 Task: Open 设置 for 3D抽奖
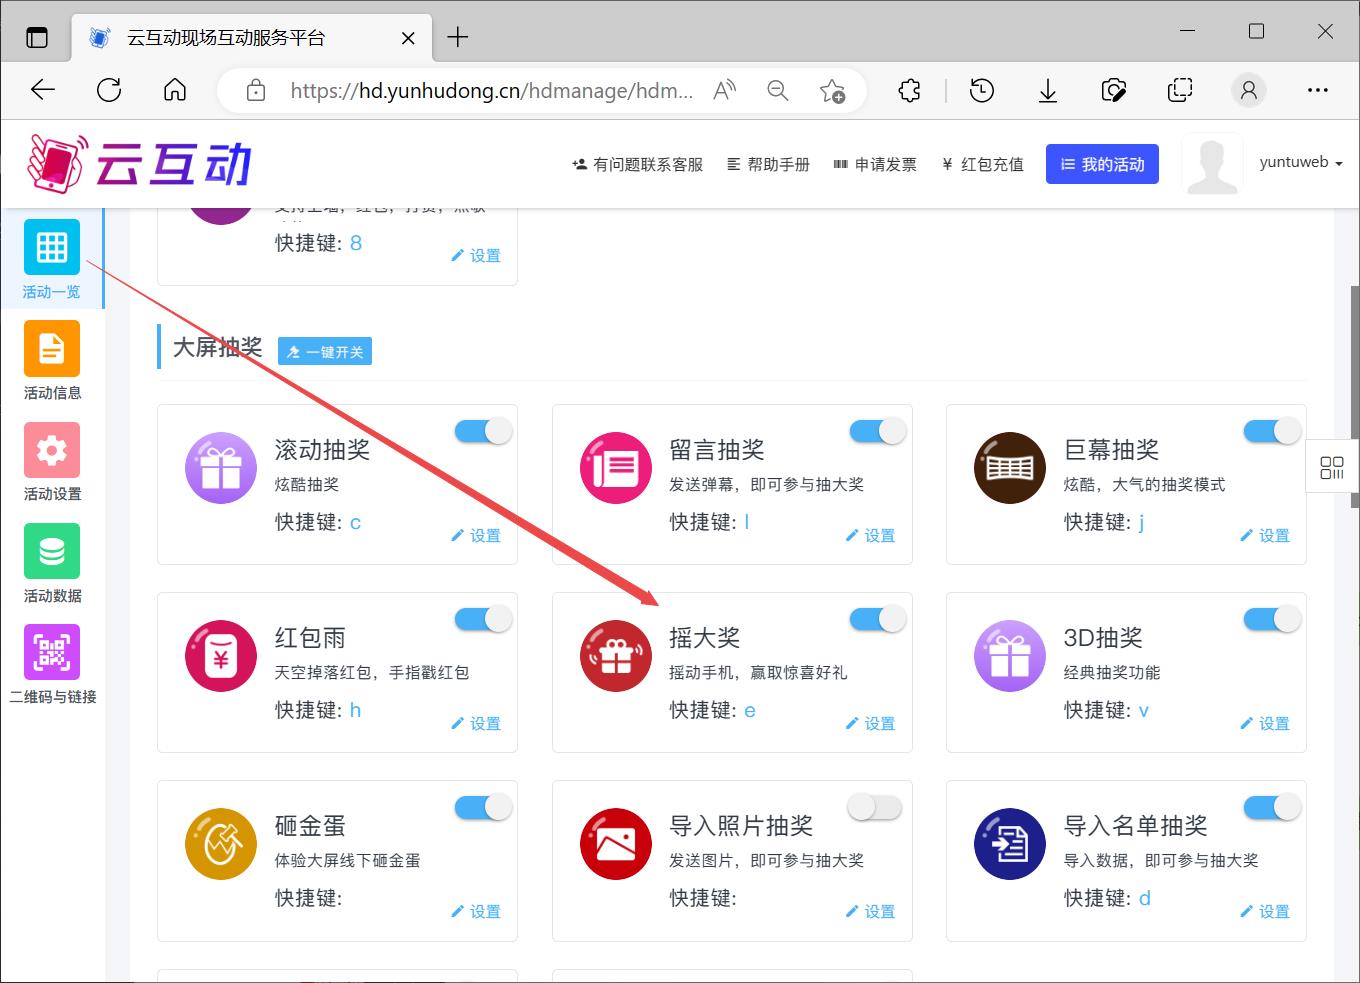click(x=1265, y=724)
